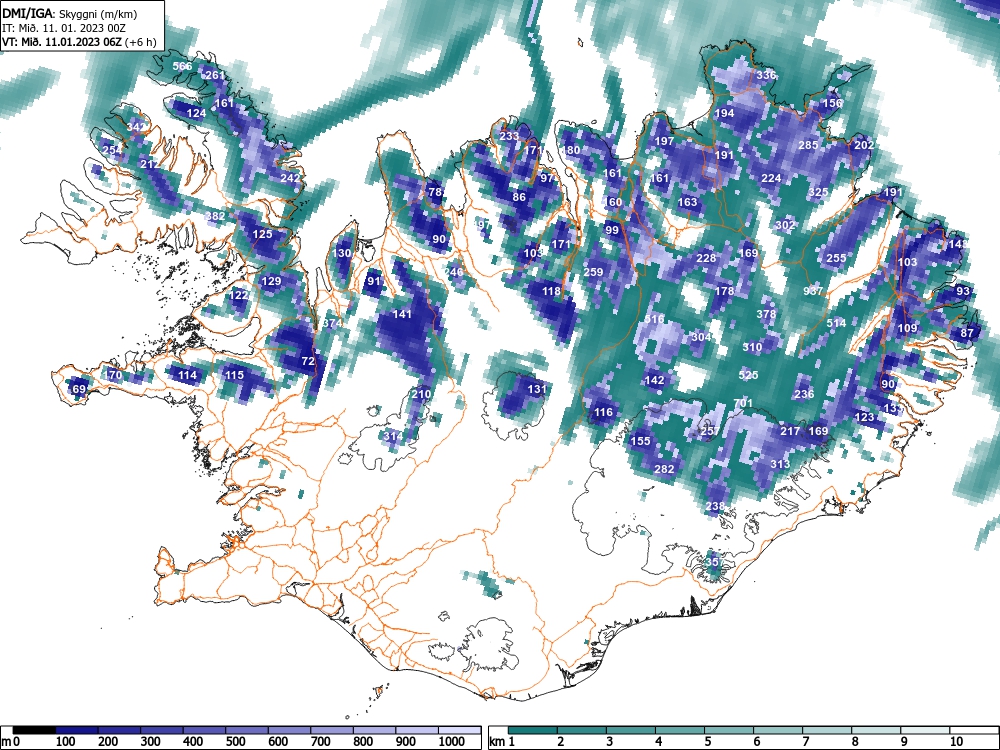Click the 336 value in the northeast
Screen dimensions: 1000x750
(x=767, y=75)
